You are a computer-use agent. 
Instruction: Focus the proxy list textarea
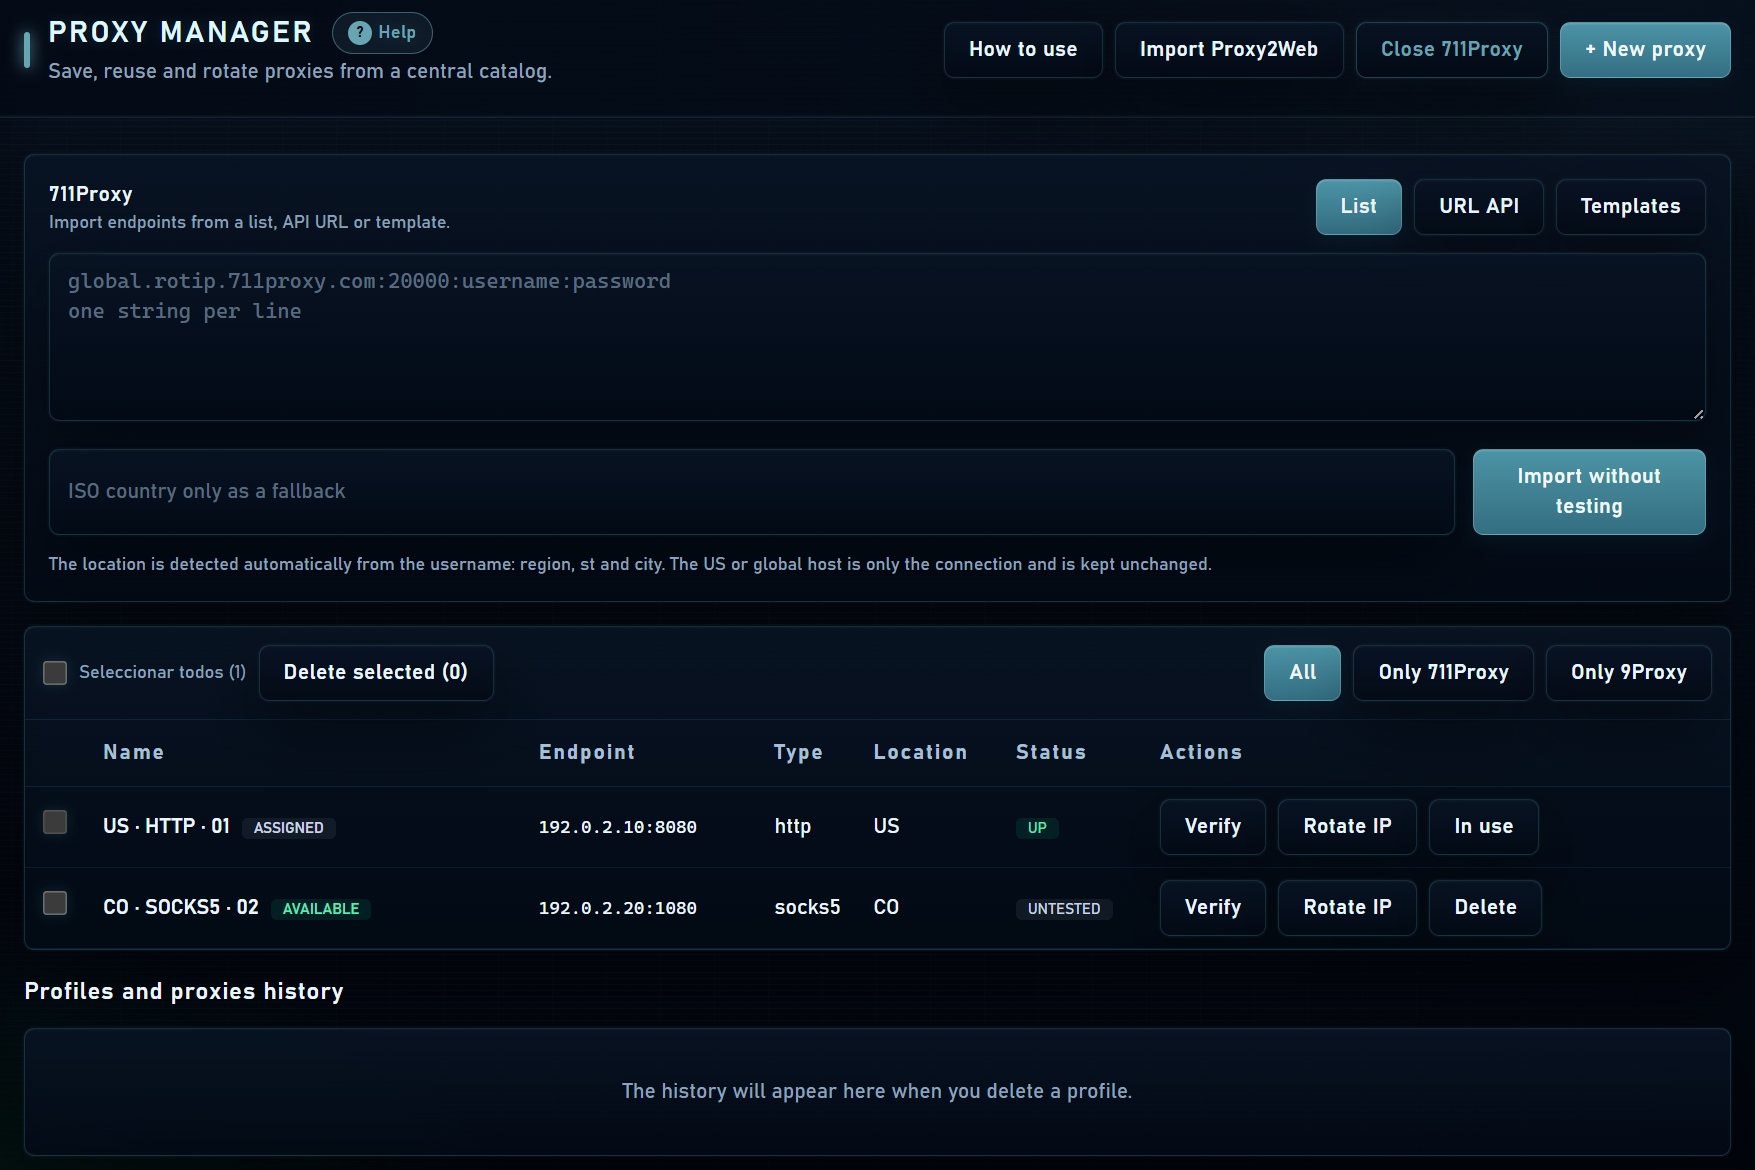(877, 337)
